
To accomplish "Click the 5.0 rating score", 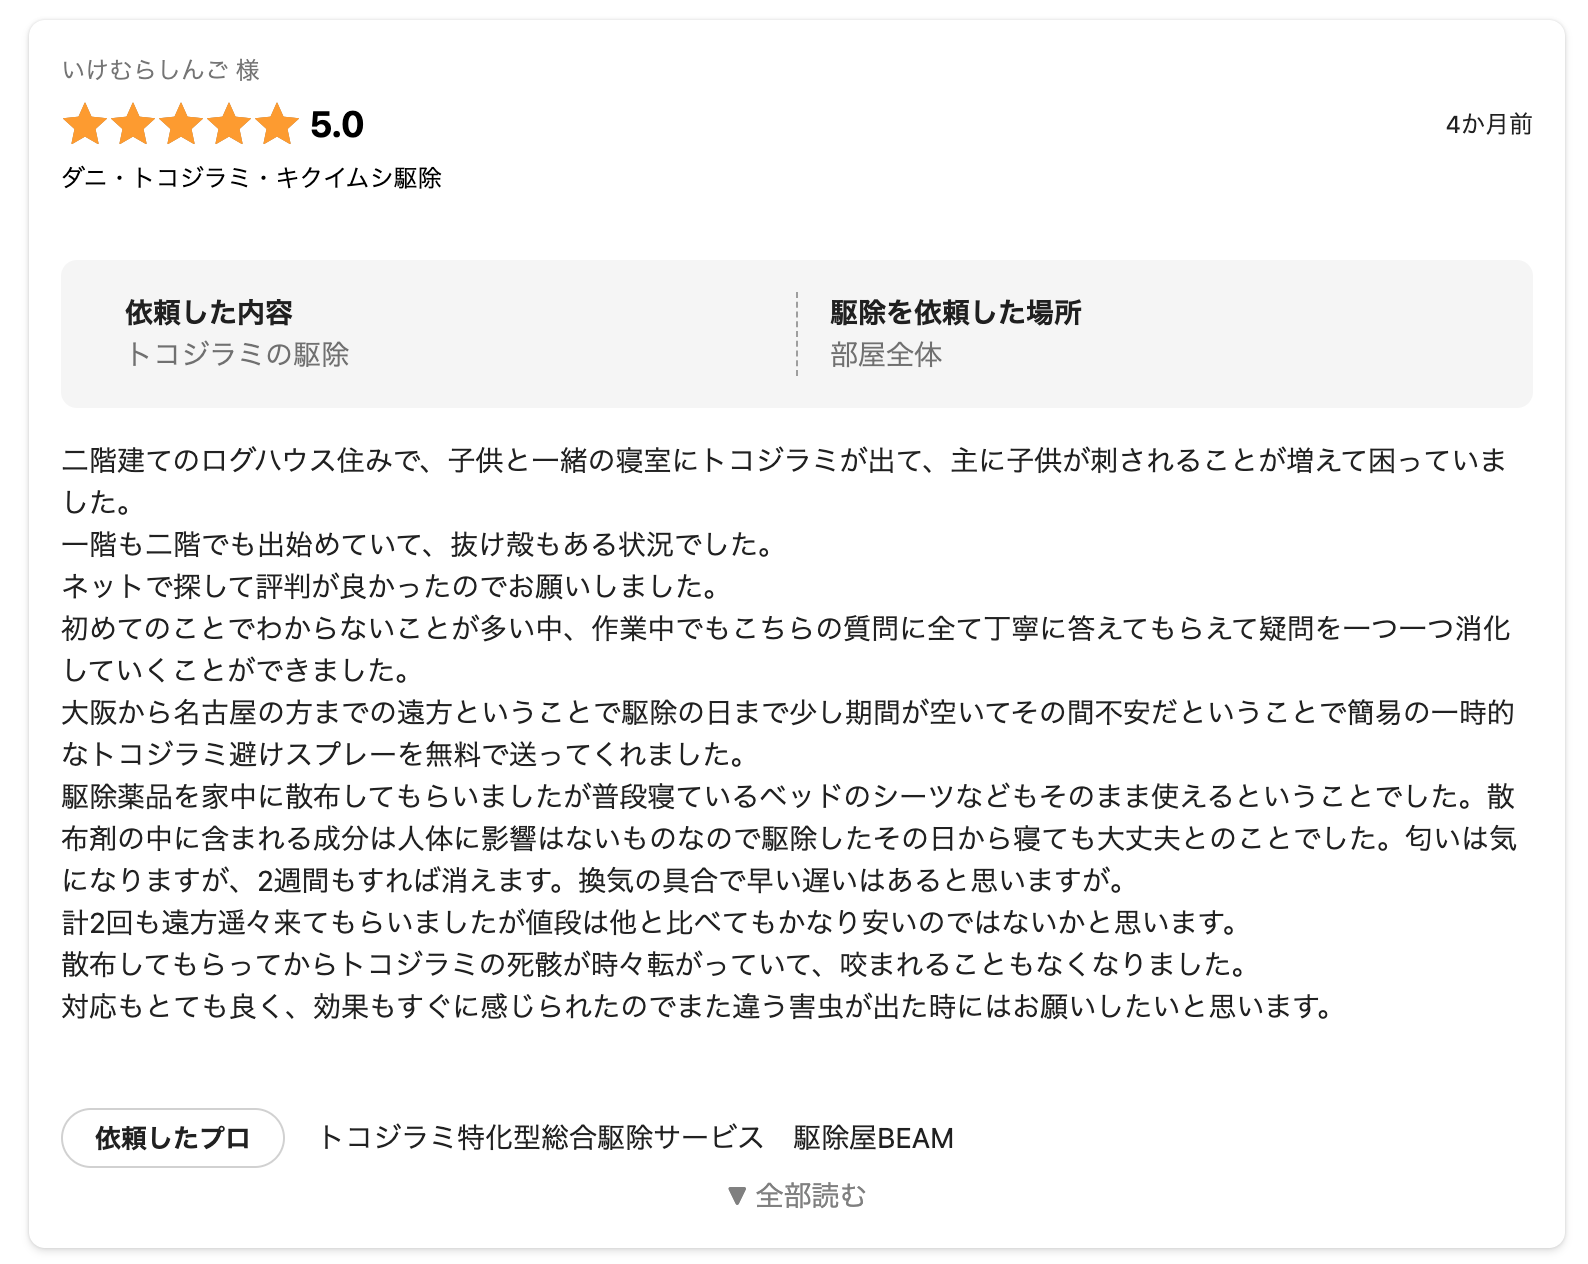I will 337,125.
